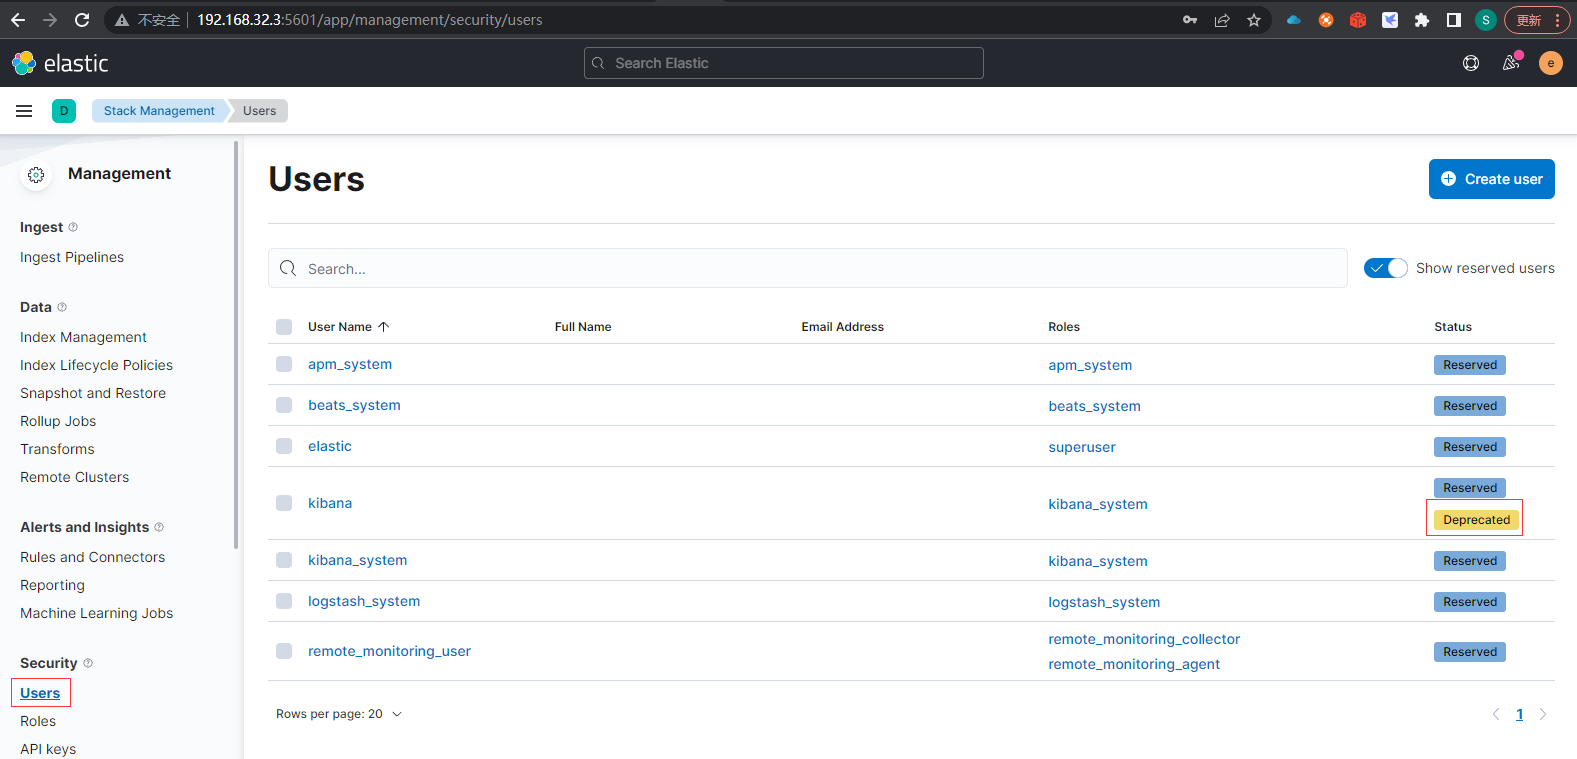The width and height of the screenshot is (1577, 759).
Task: Open API keys in the sidebar
Action: pos(48,749)
